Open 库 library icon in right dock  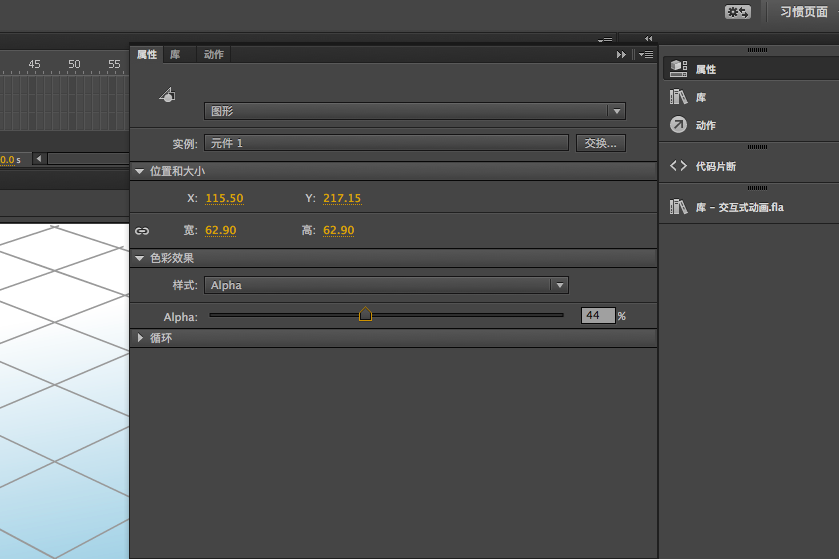tap(678, 97)
